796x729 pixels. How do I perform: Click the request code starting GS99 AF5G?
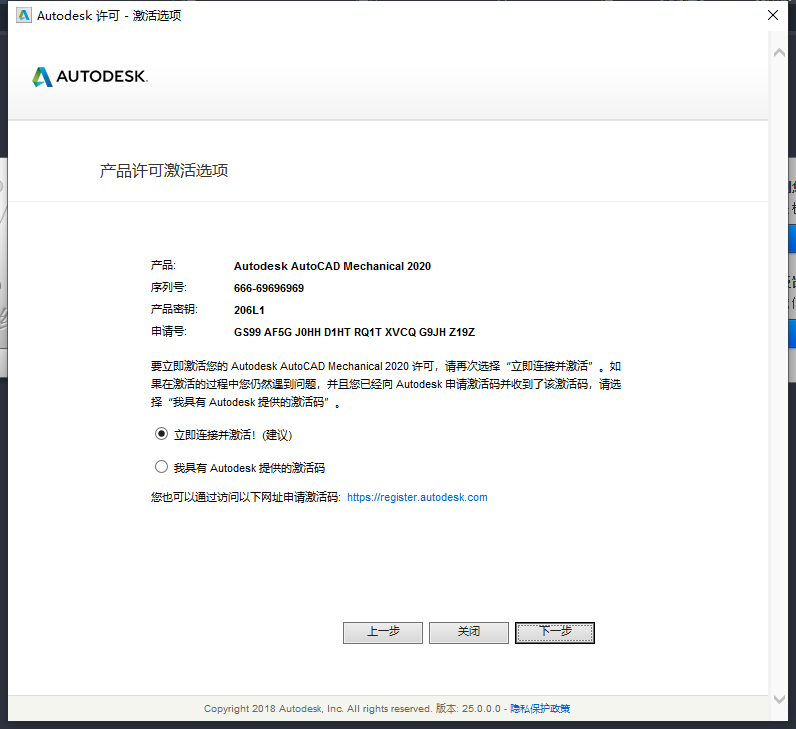coord(354,333)
